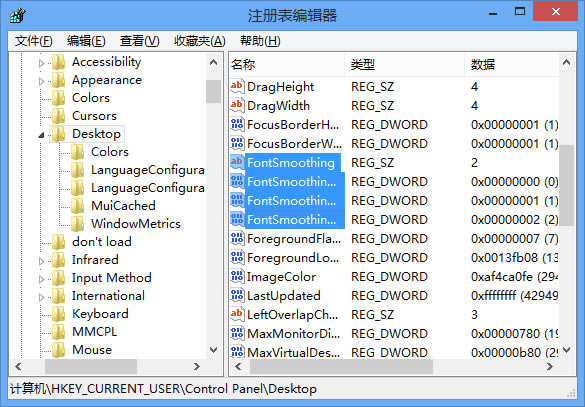Click the Registry Editor app icon in title bar
The height and width of the screenshot is (407, 585).
[x=18, y=16]
